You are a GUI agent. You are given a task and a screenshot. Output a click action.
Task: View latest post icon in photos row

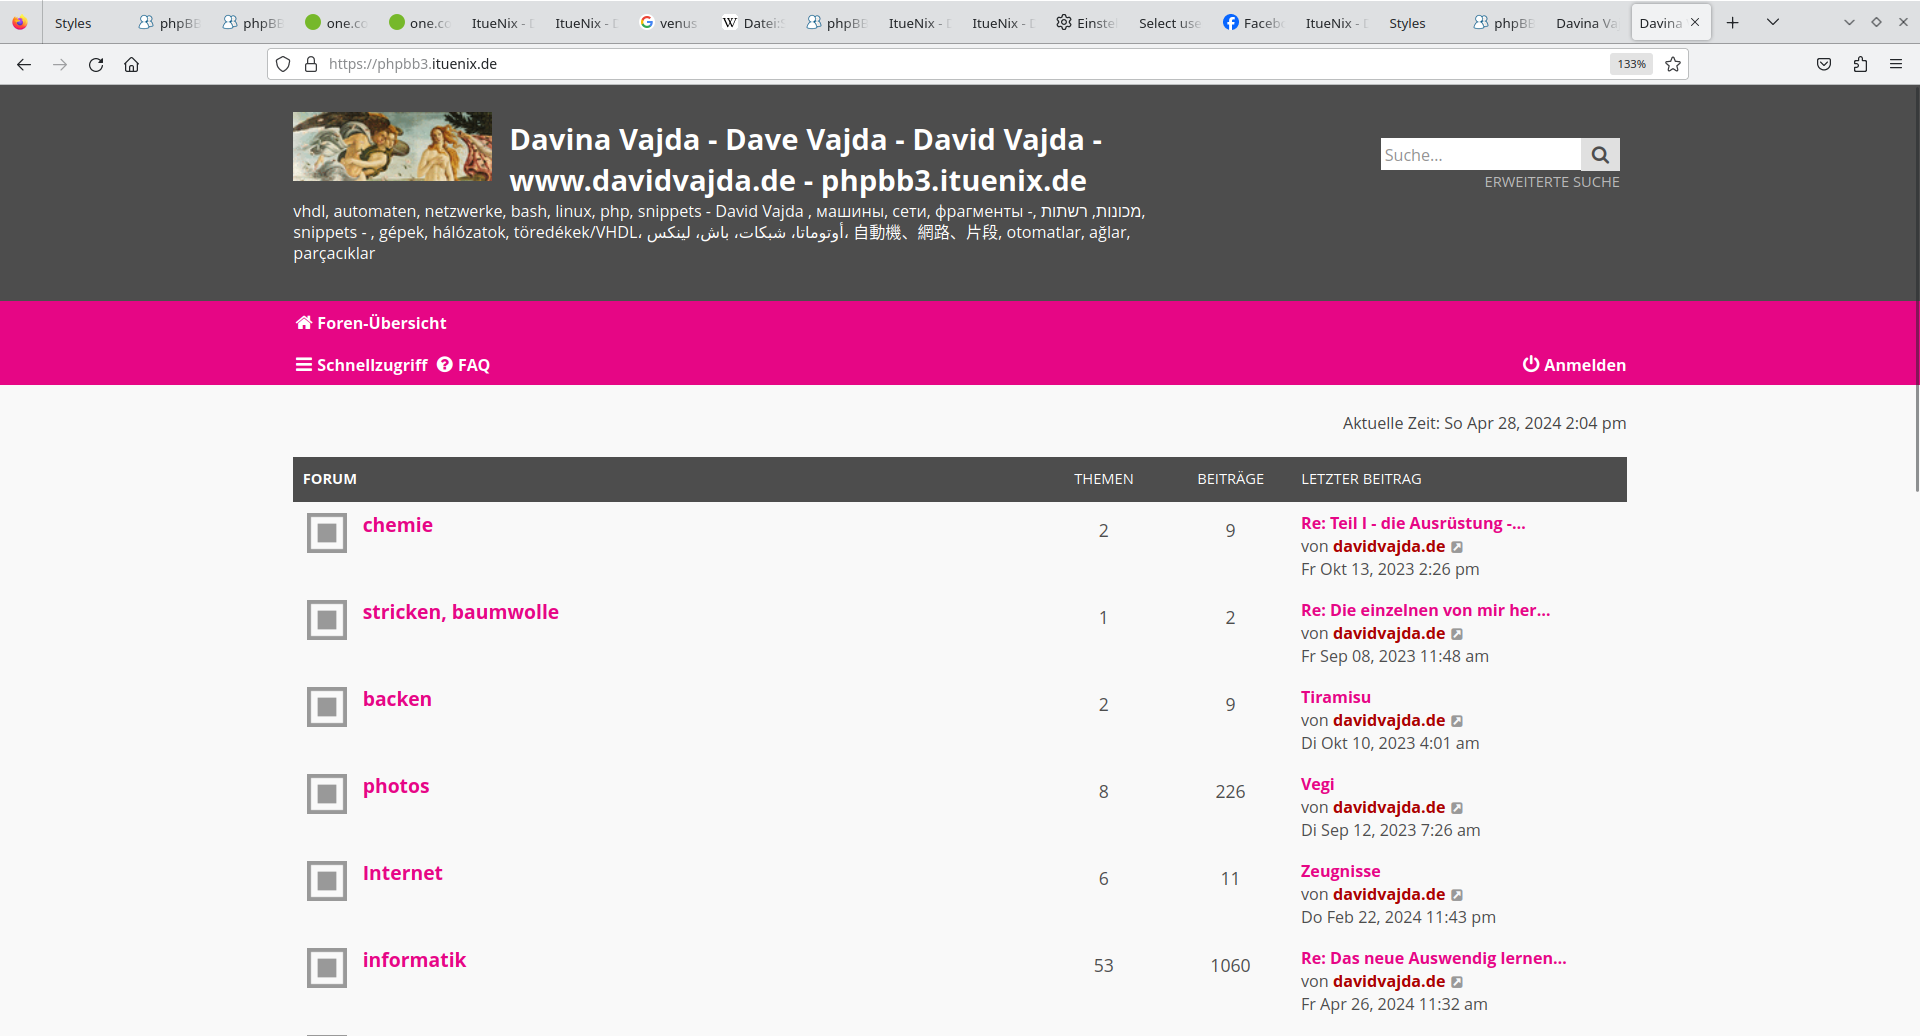1457,808
